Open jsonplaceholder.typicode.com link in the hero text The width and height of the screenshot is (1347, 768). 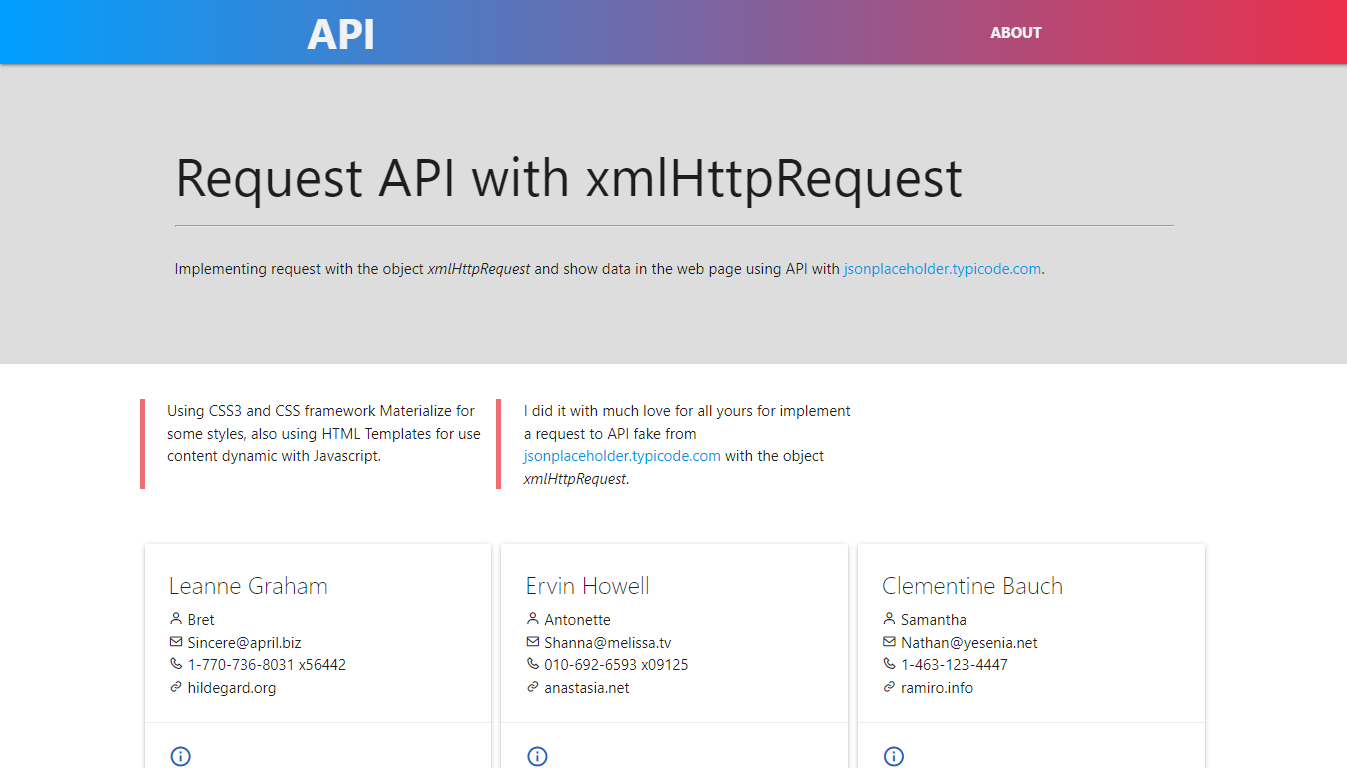click(x=942, y=269)
